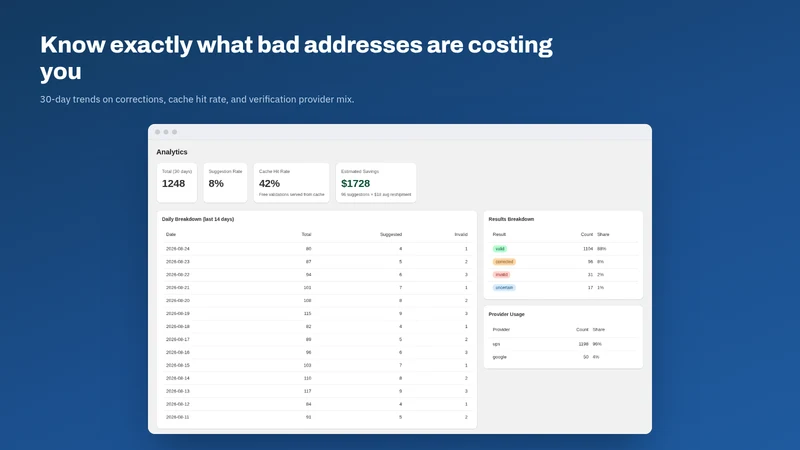Open the Suggestion Rate 8% card
Screen dimensions: 800x450
click(x=225, y=183)
